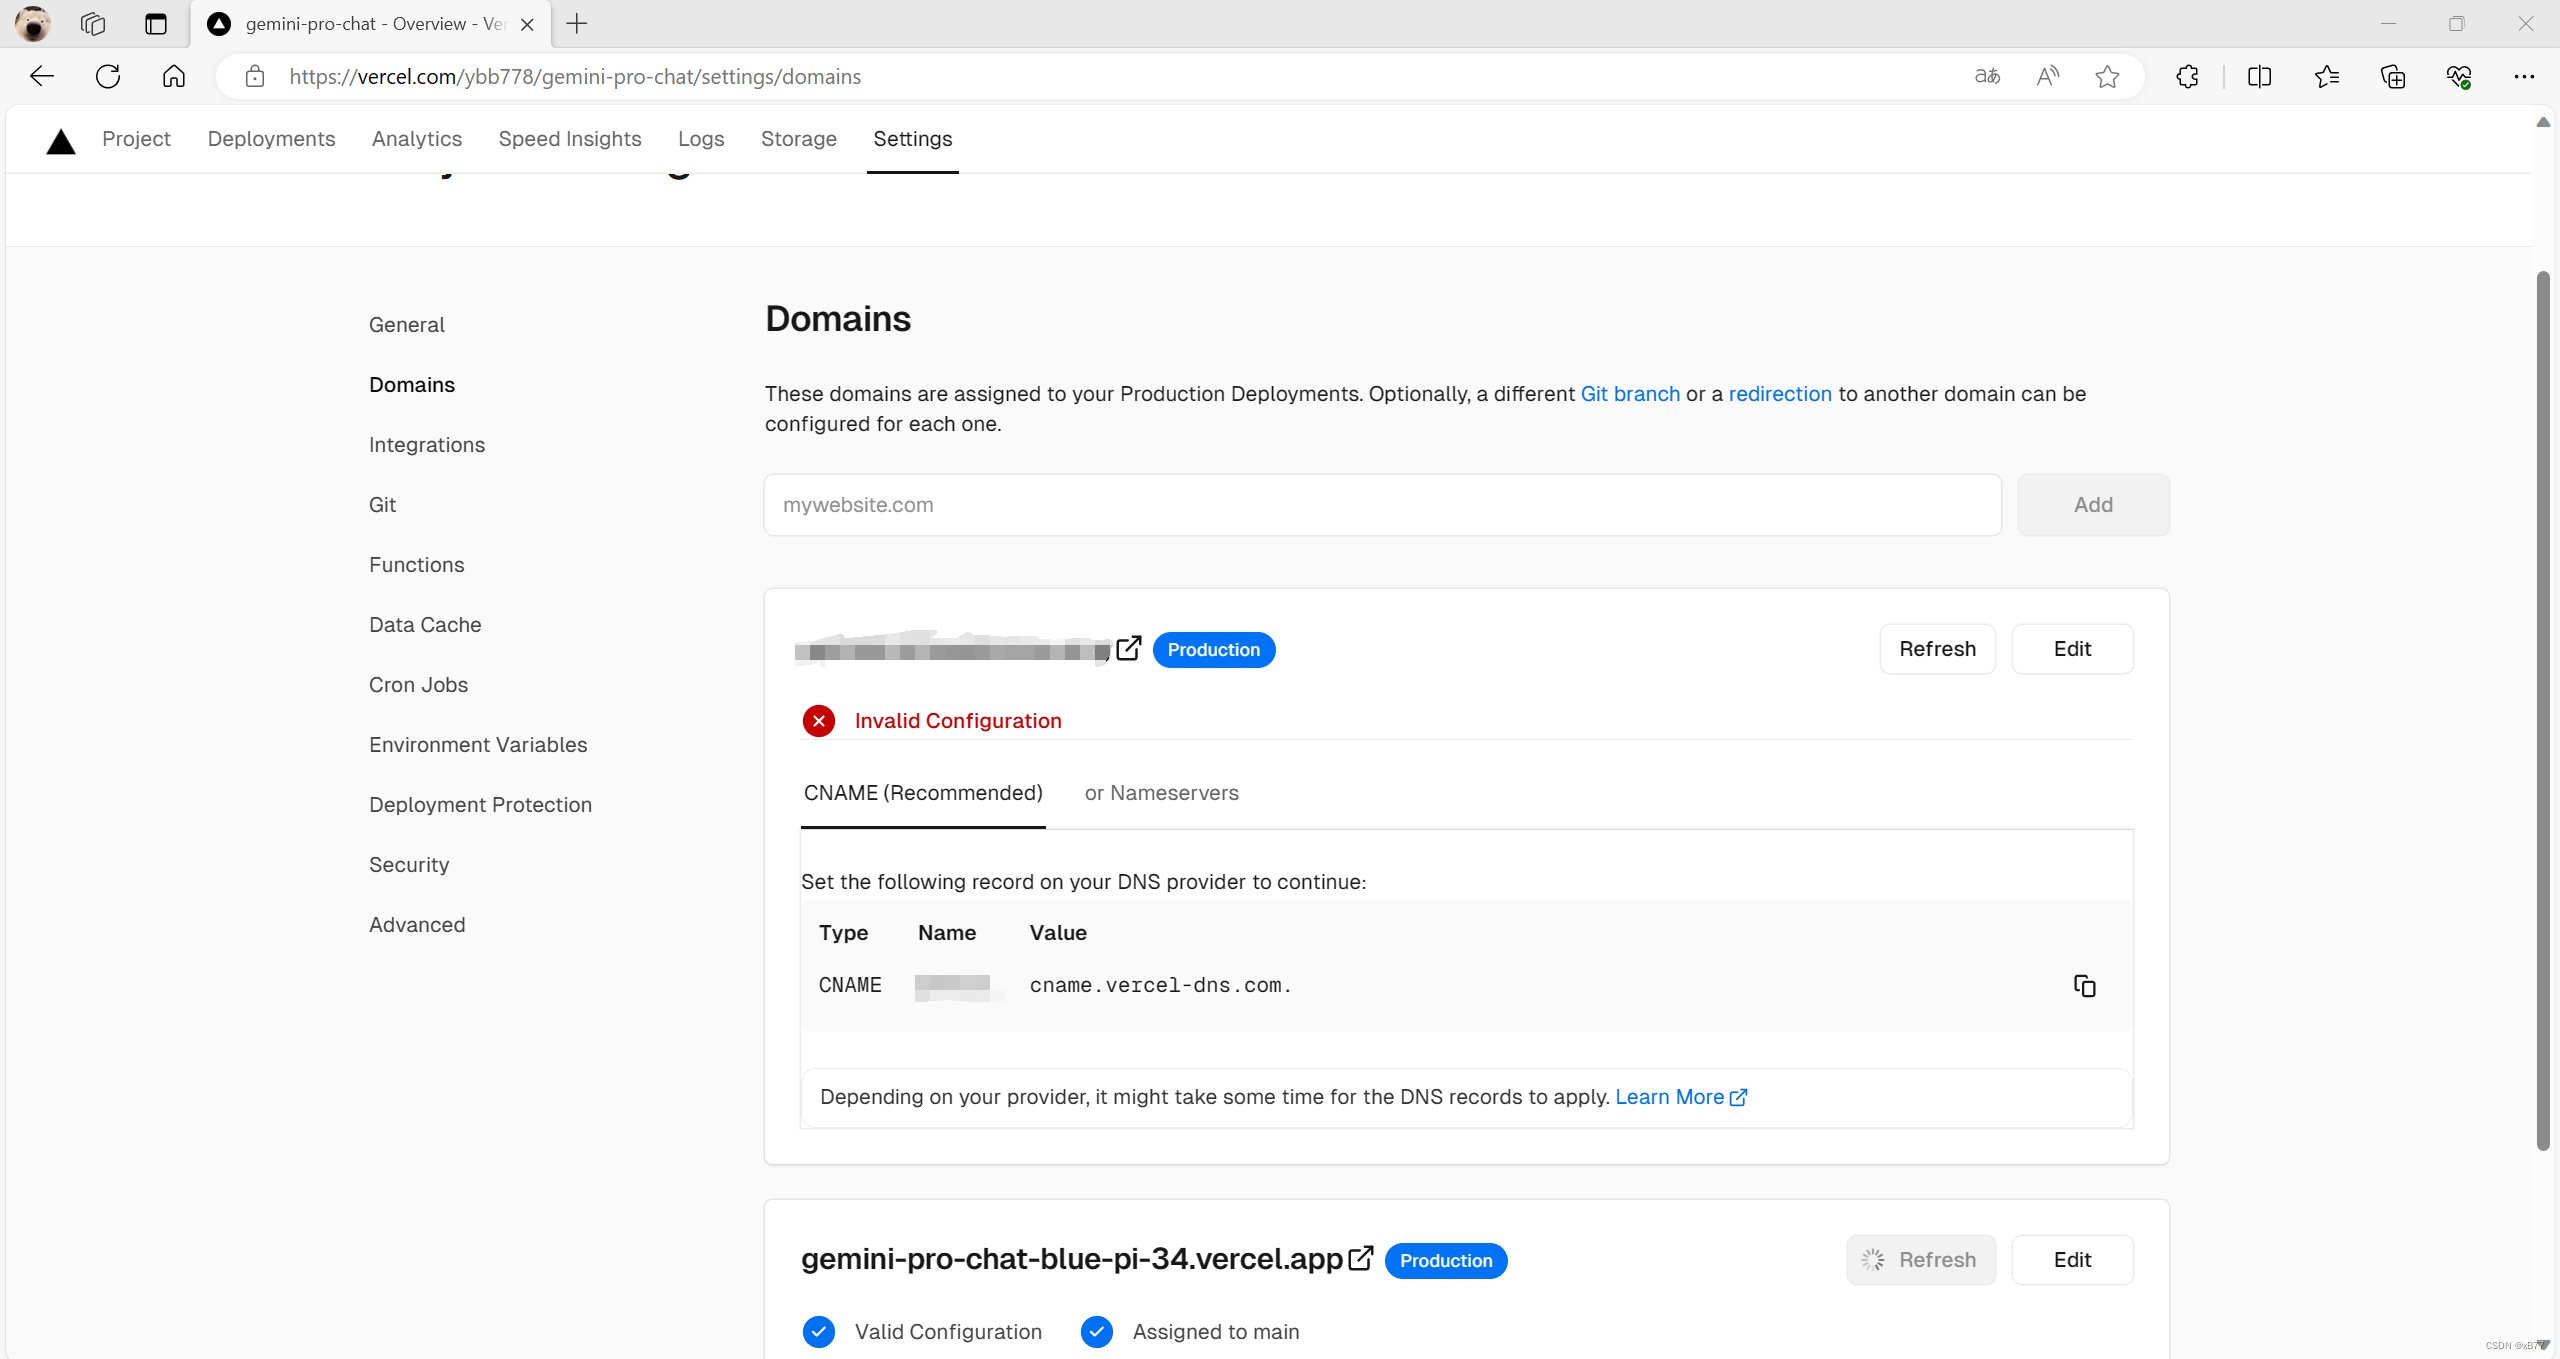
Task: Open browser extensions puzzle icon
Action: click(x=2187, y=76)
